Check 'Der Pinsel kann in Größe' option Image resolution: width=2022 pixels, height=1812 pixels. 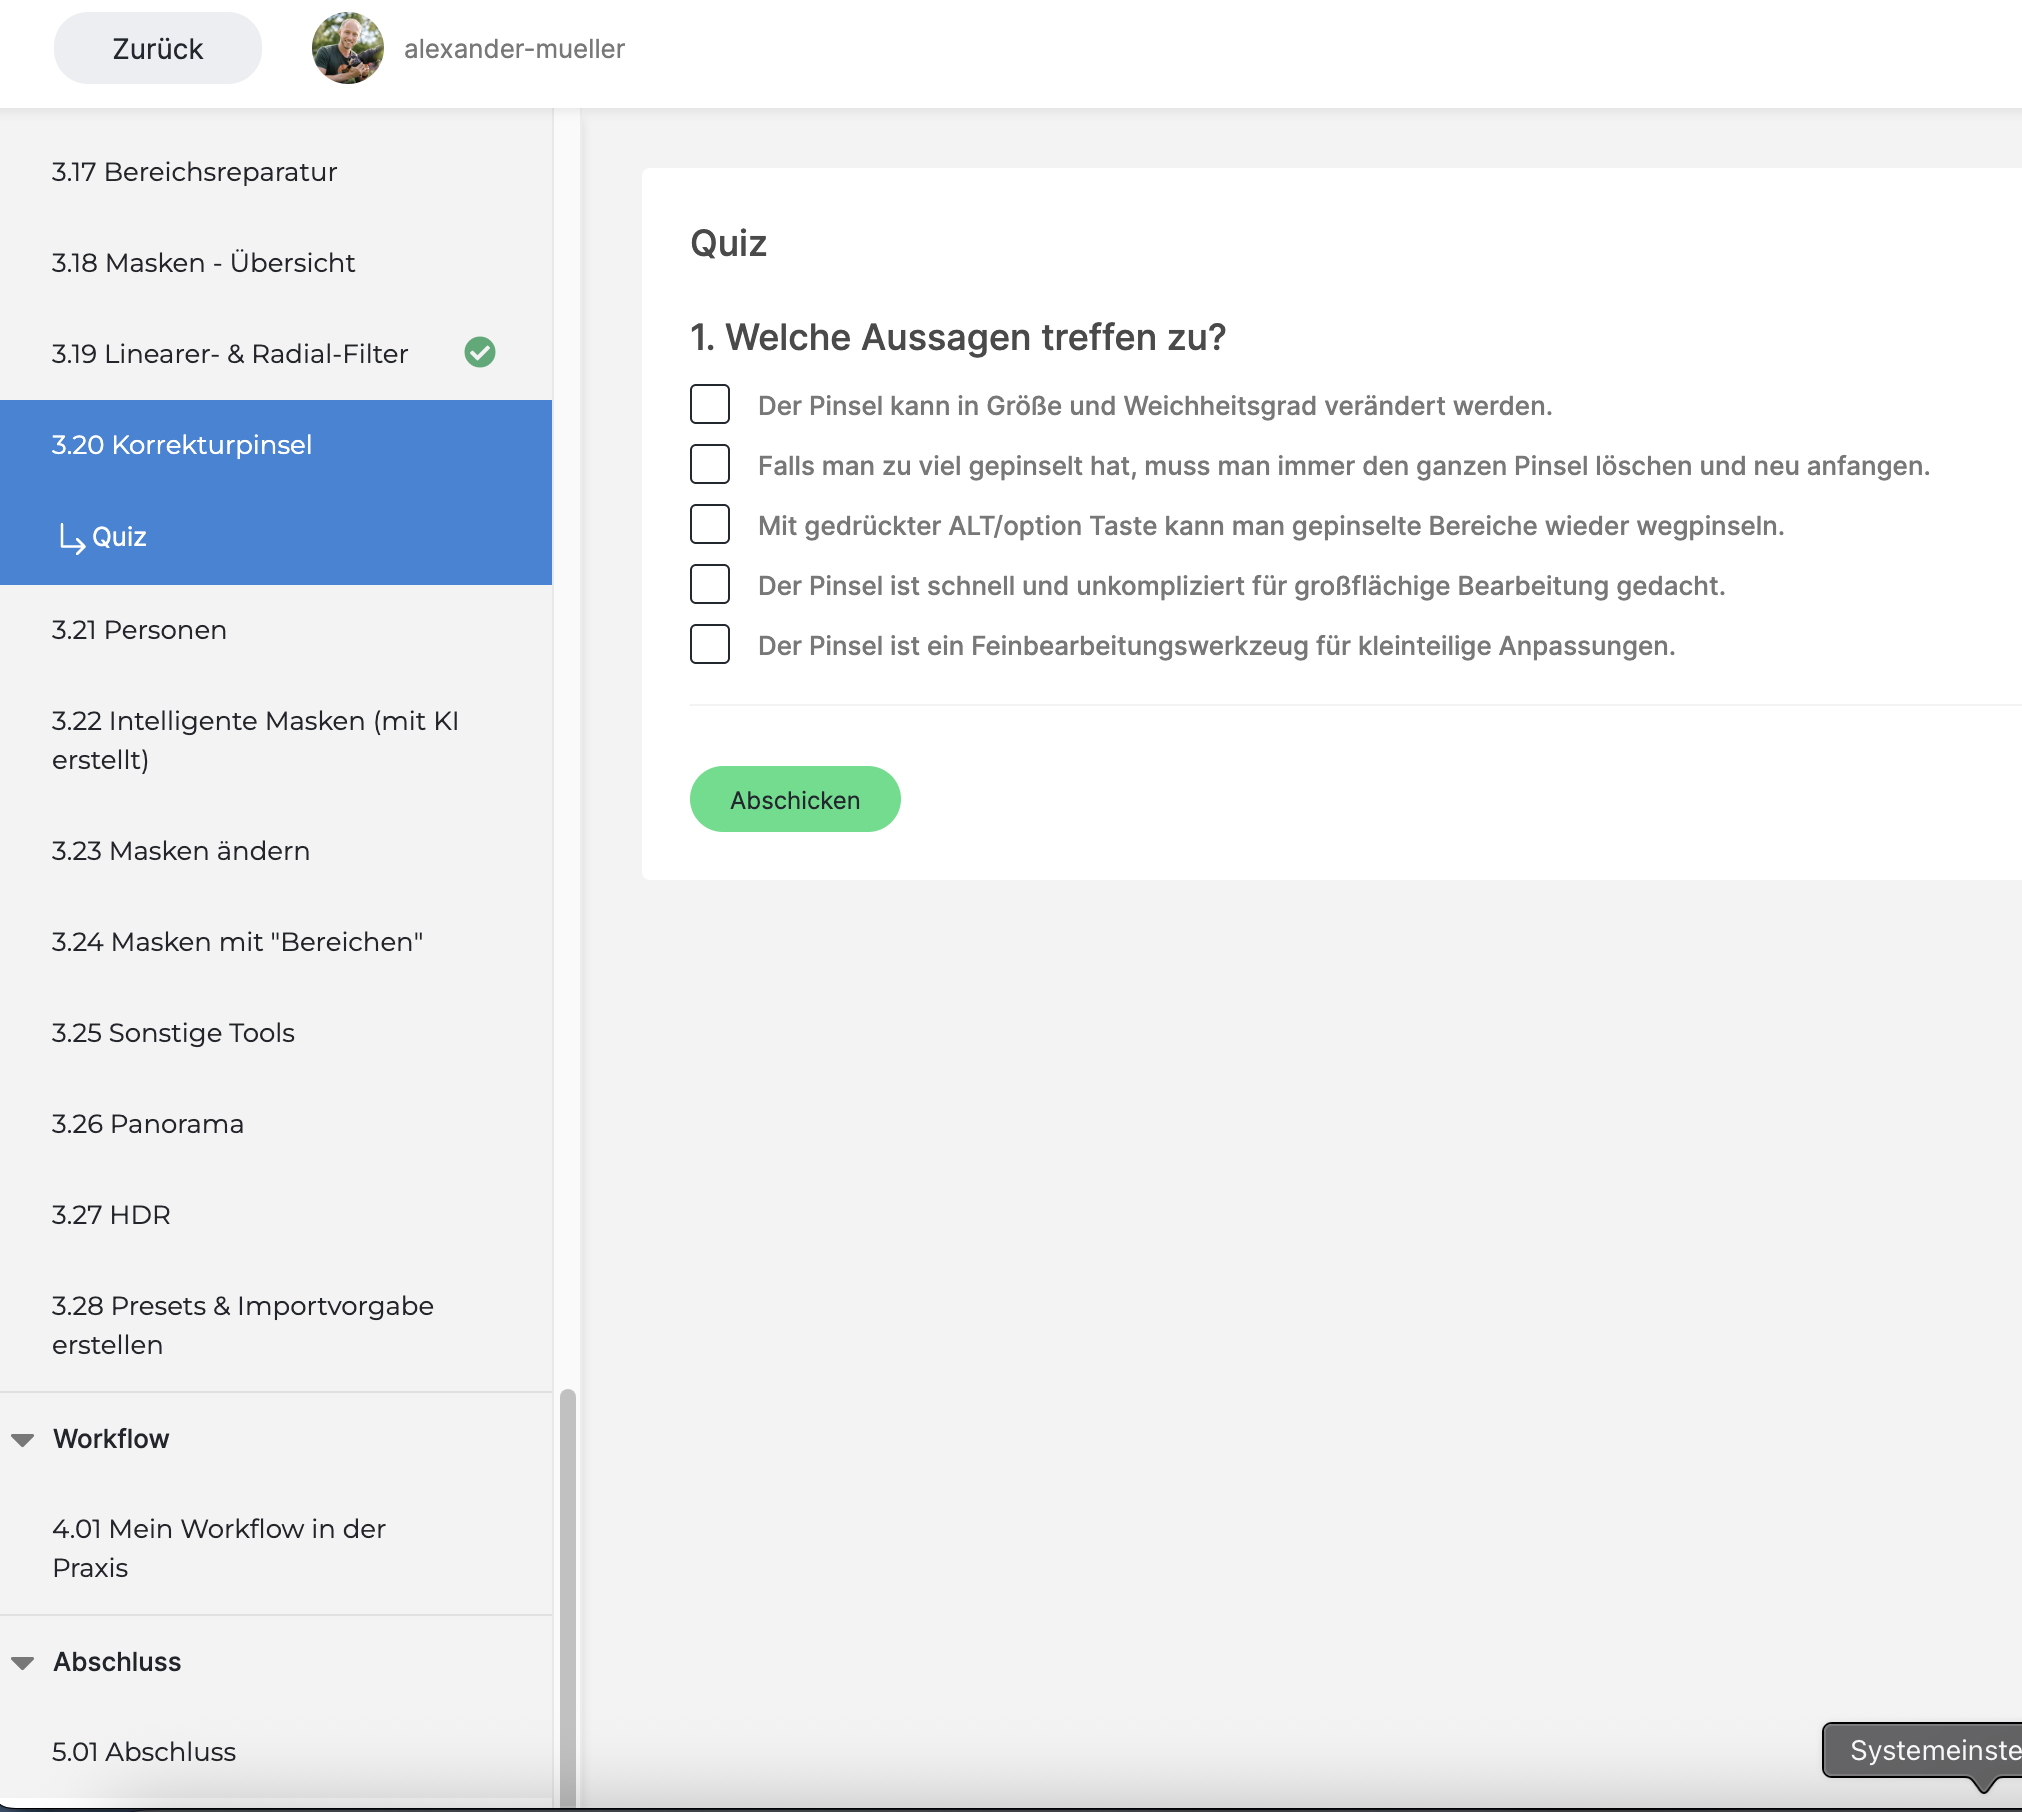(710, 404)
